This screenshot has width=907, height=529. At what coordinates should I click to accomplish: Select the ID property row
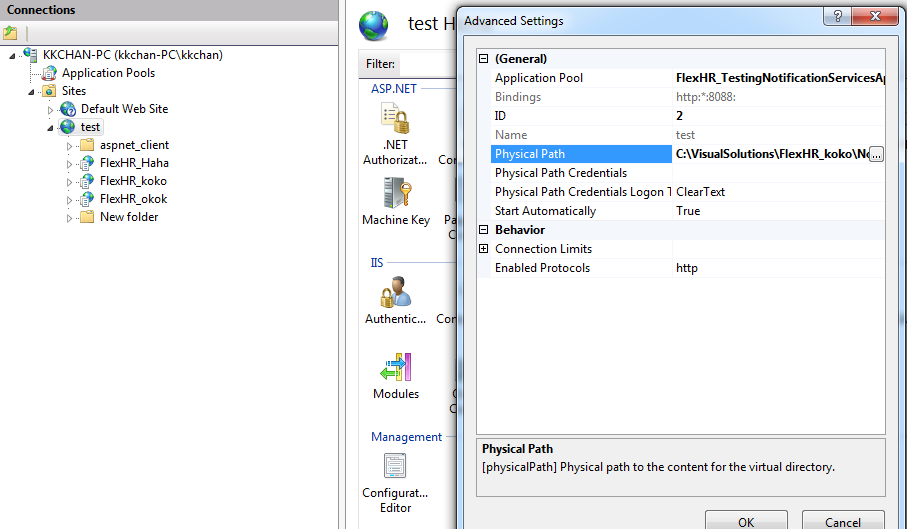pyautogui.click(x=687, y=116)
